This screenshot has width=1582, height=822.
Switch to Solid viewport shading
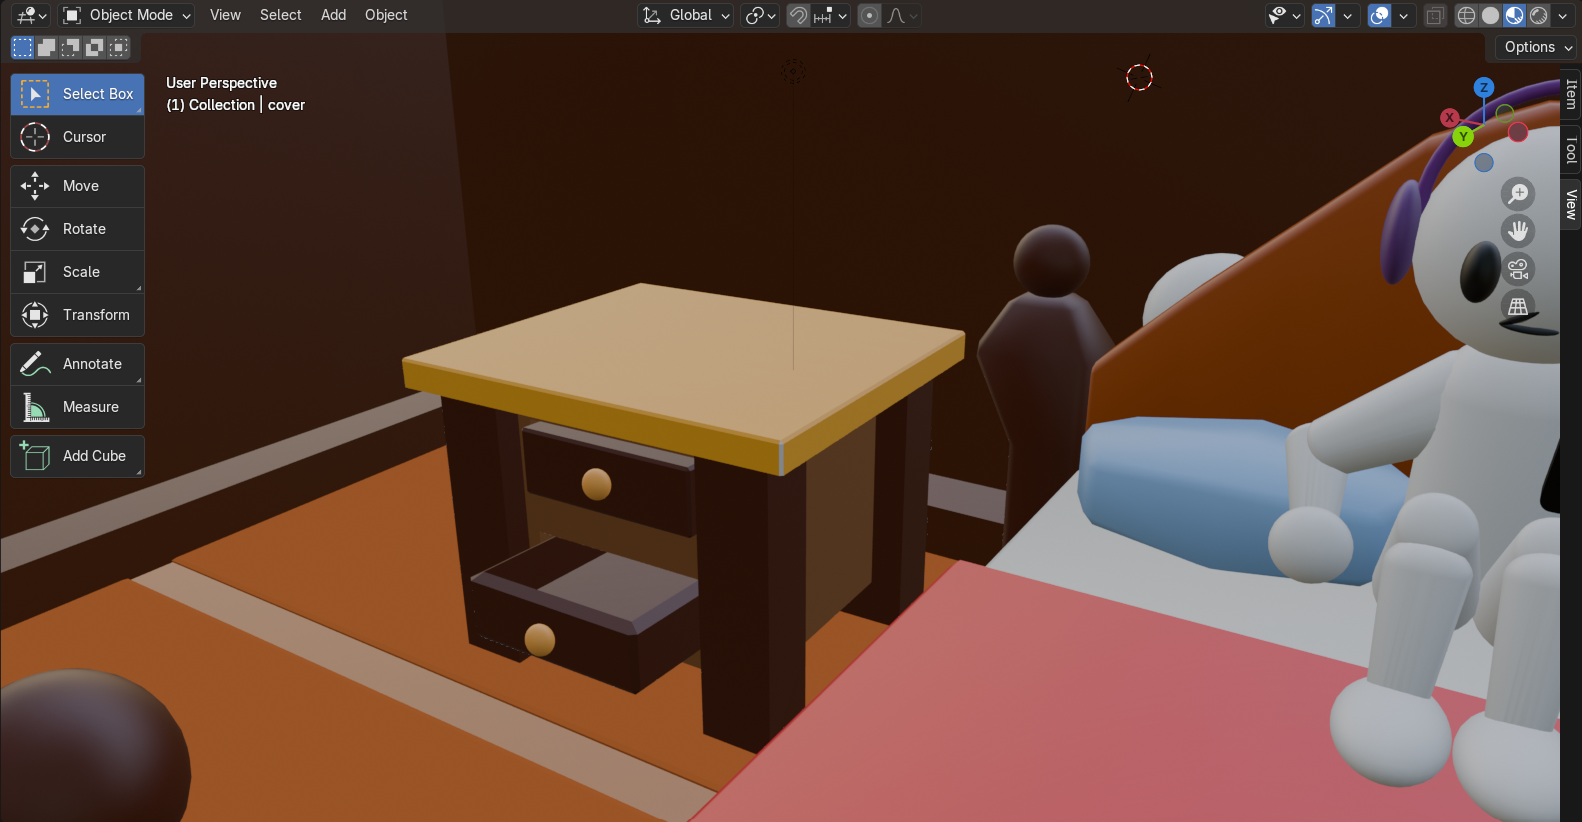[x=1490, y=15]
